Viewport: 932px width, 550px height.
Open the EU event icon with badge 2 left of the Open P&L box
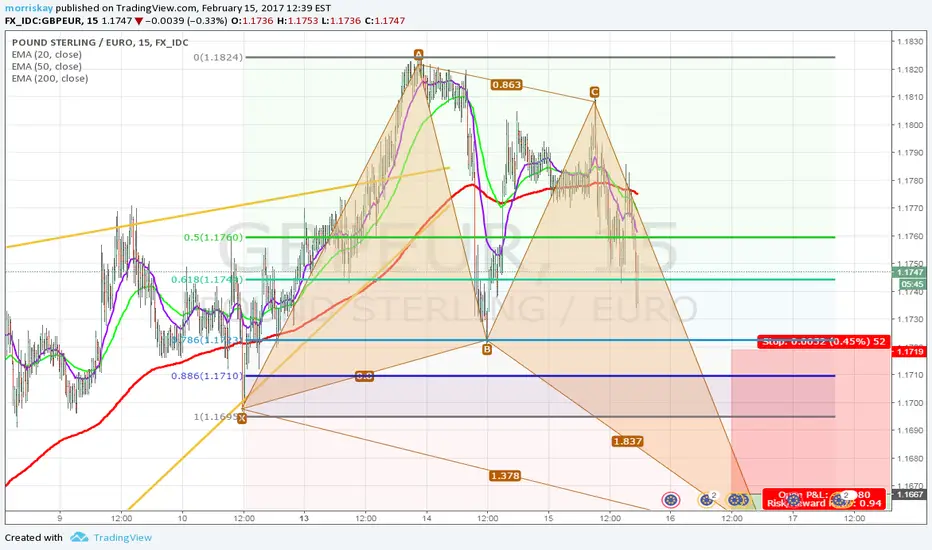click(x=706, y=500)
